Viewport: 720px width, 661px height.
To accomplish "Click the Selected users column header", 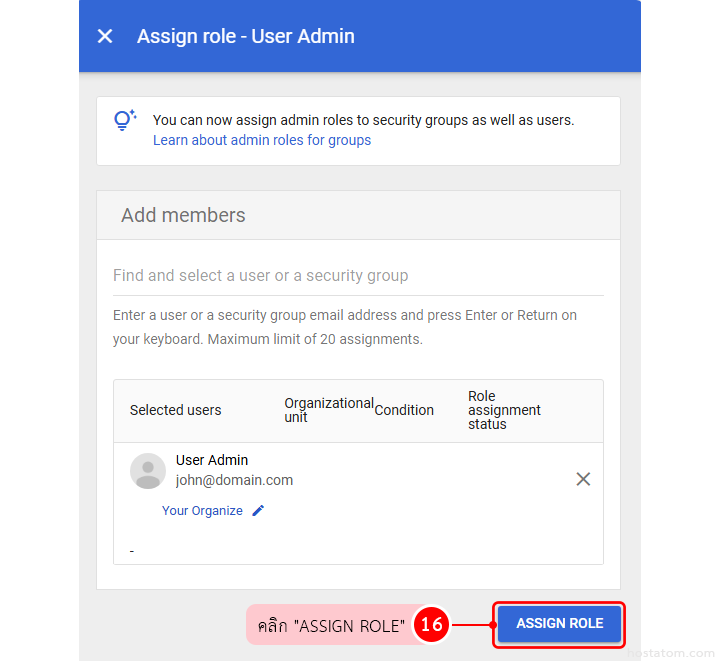I will point(176,410).
